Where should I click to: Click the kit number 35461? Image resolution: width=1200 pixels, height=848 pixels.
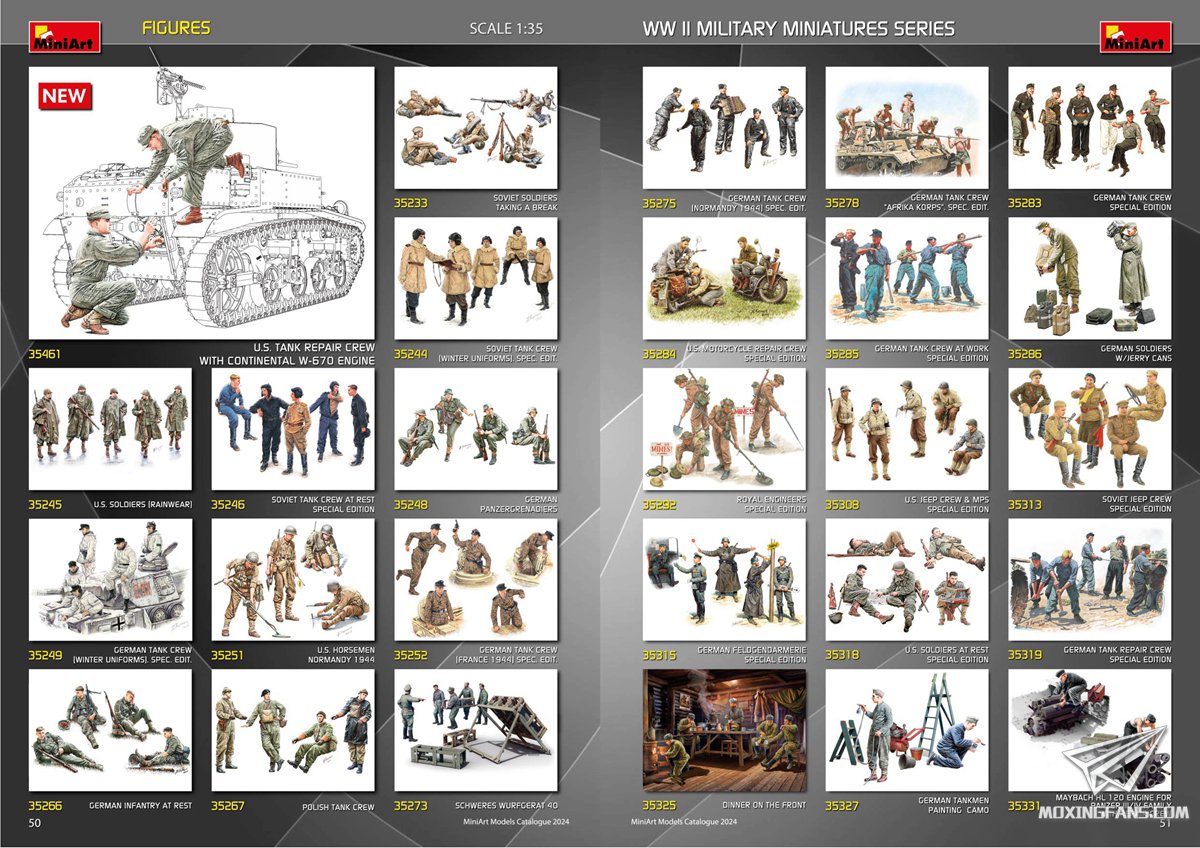[x=45, y=354]
